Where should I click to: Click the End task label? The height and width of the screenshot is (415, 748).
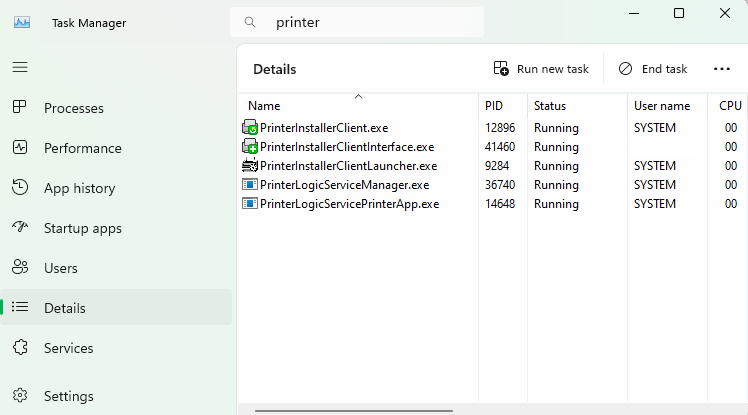click(x=665, y=69)
